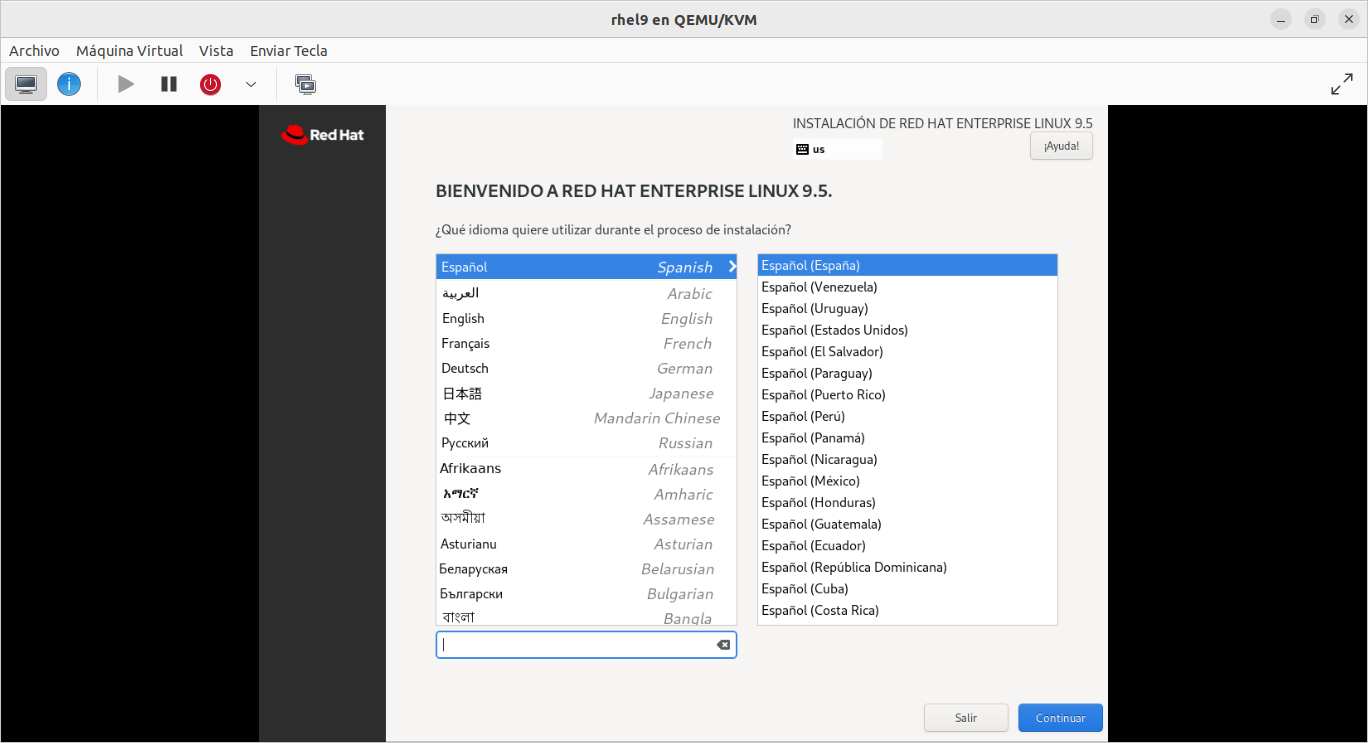The height and width of the screenshot is (743, 1368).
Task: Click the ¡Ayuda! button
Action: click(1061, 146)
